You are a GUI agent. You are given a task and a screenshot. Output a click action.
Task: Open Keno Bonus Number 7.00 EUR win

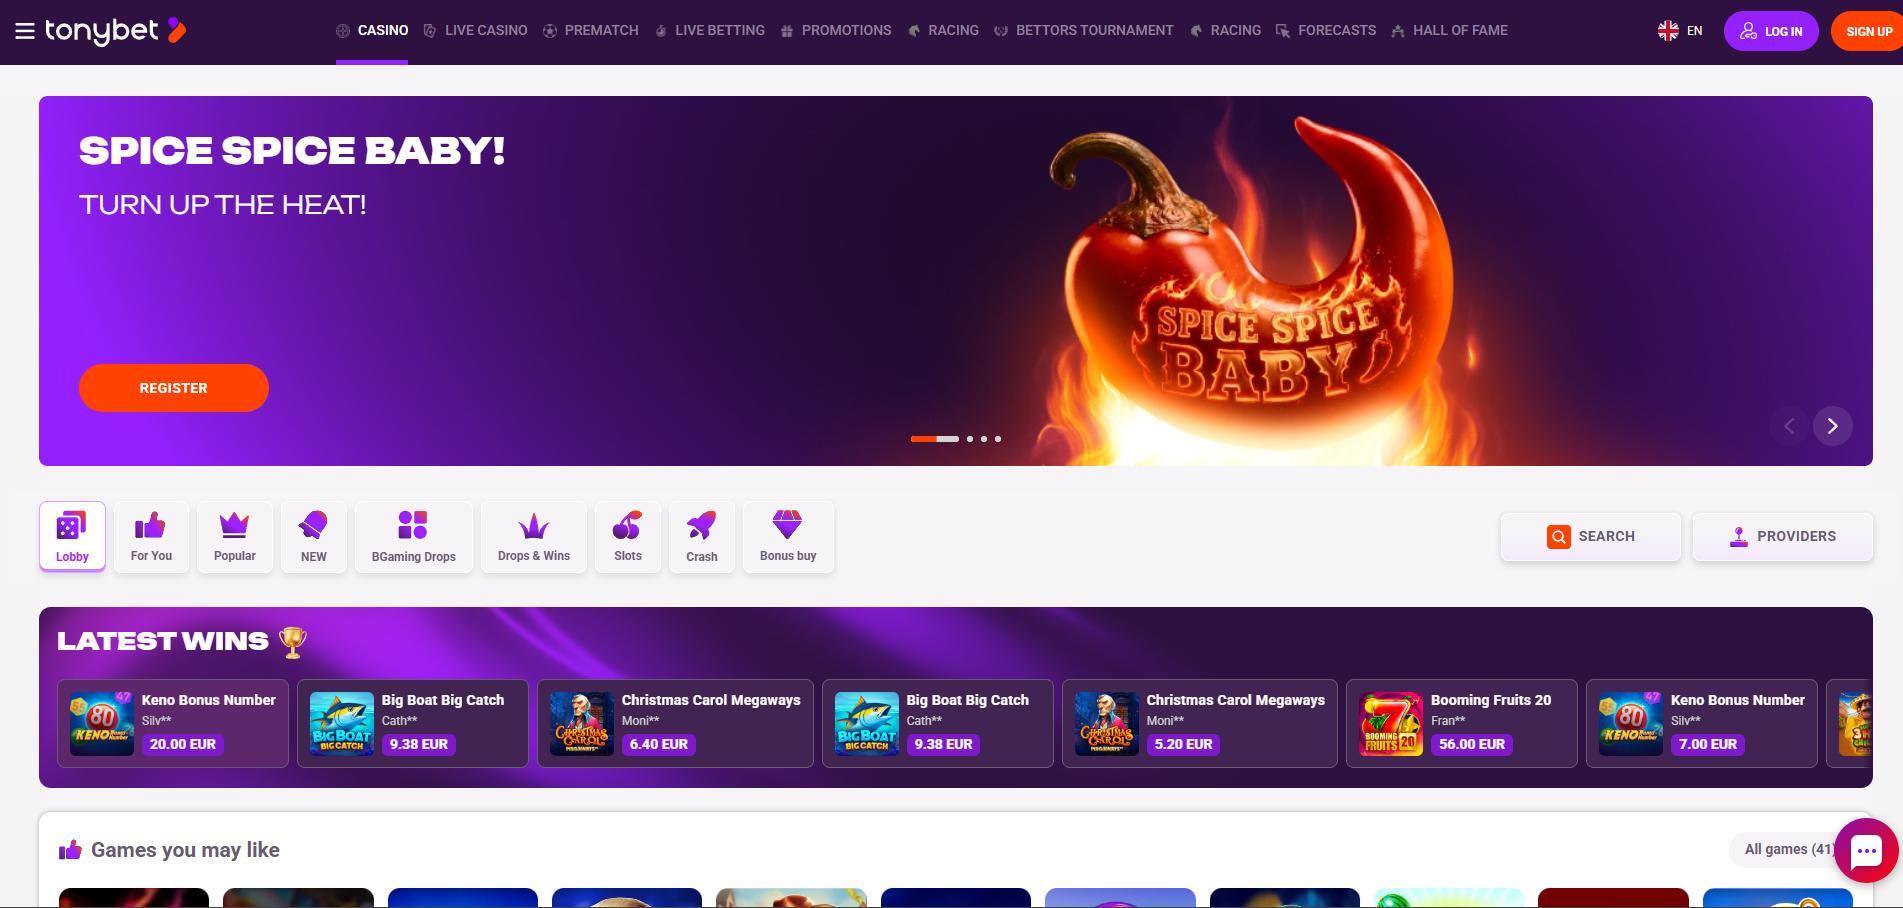pyautogui.click(x=1702, y=724)
